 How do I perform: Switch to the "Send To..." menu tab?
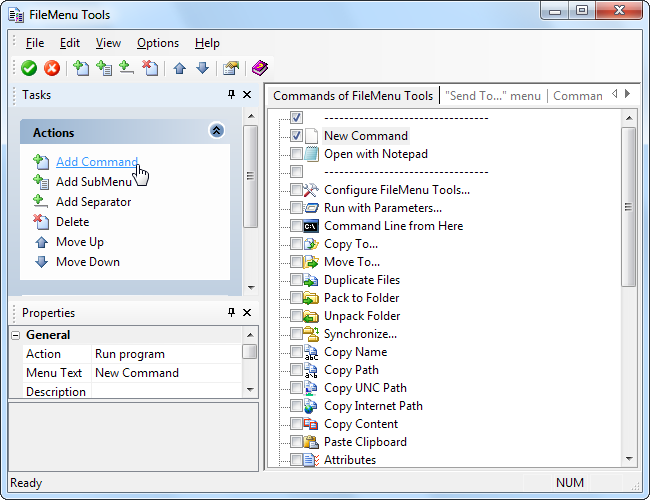(x=493, y=96)
